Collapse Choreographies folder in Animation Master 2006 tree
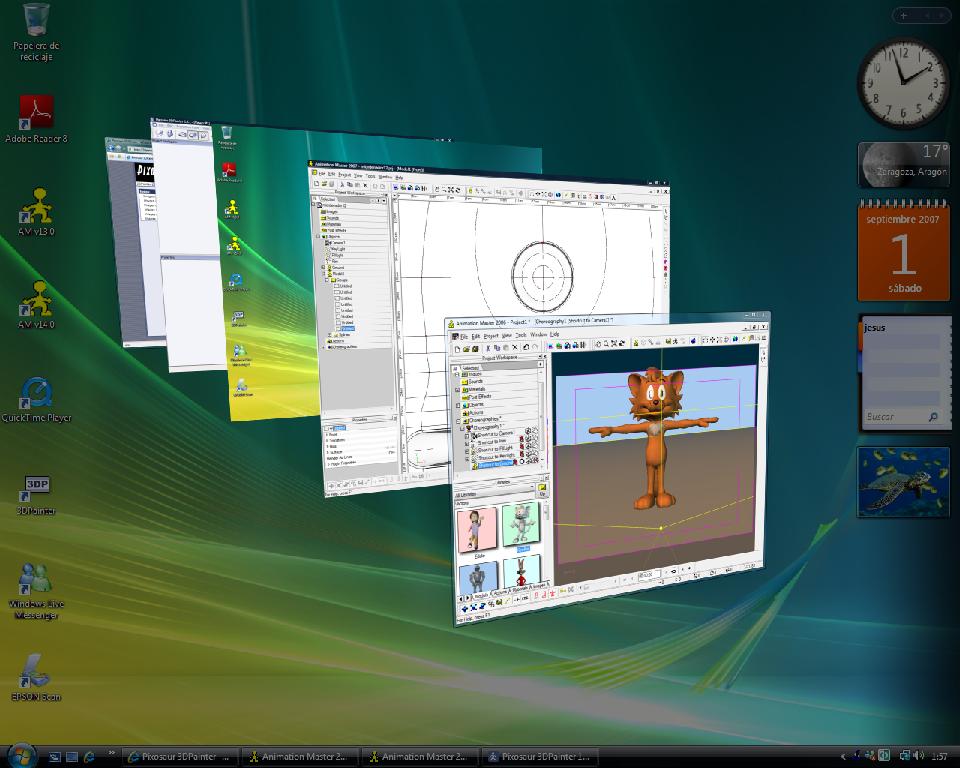This screenshot has height=768, width=960. [x=458, y=421]
